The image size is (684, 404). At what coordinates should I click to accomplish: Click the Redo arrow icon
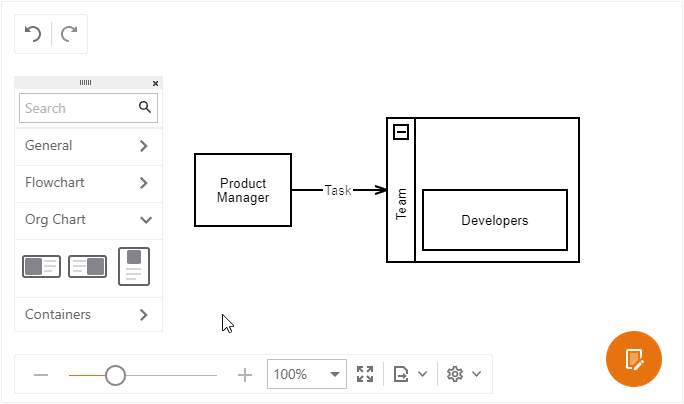point(69,34)
